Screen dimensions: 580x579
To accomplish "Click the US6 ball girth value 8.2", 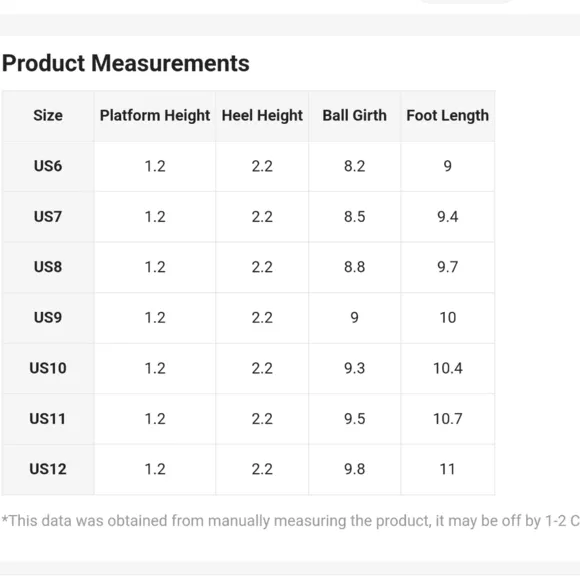I will 355,166.
